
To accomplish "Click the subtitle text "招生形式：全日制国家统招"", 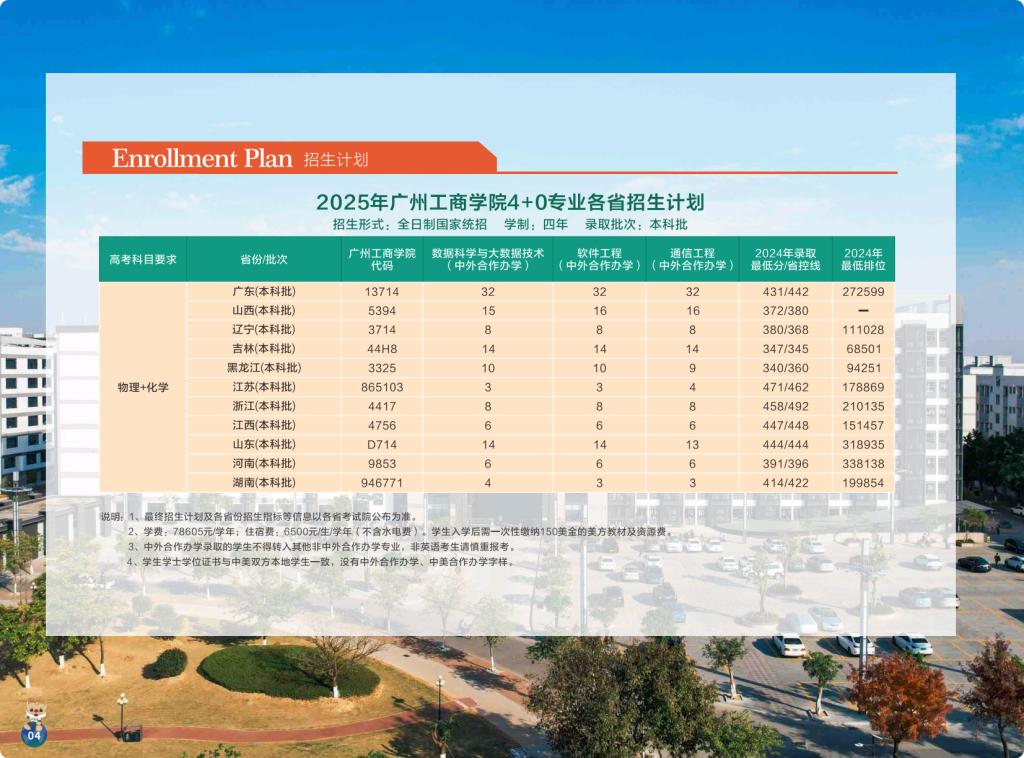I will pyautogui.click(x=409, y=225).
